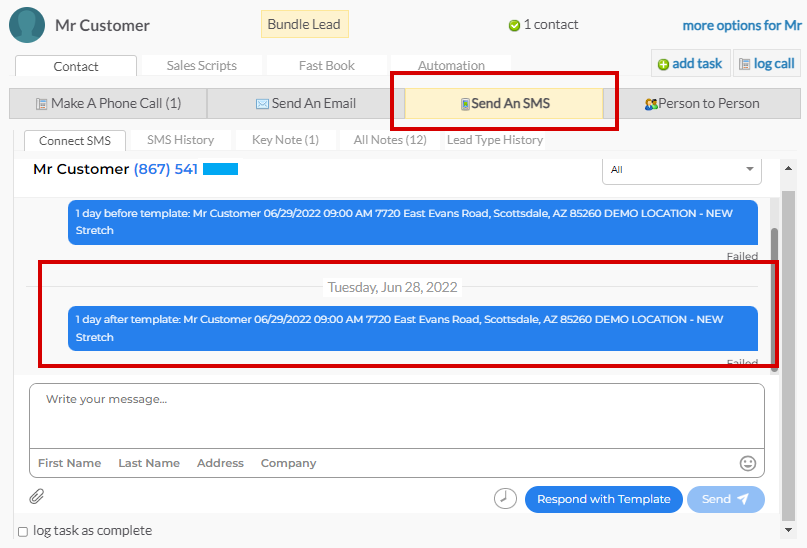The width and height of the screenshot is (807, 548).
Task: Click the inner conversation scrollbar thumb
Action: (774, 299)
